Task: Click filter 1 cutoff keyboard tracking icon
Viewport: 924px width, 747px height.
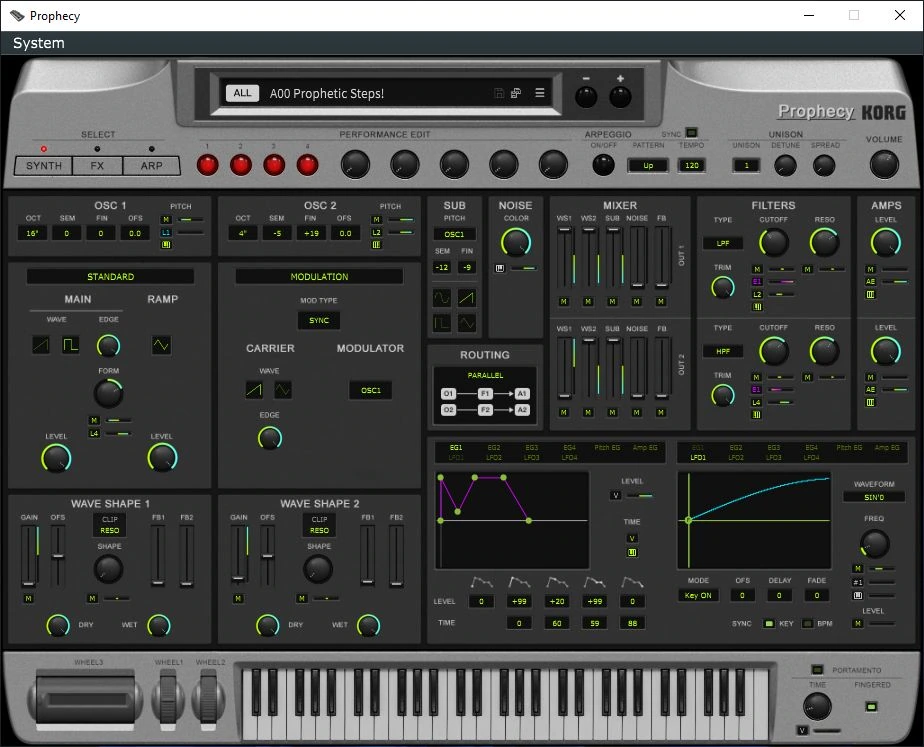Action: [758, 306]
